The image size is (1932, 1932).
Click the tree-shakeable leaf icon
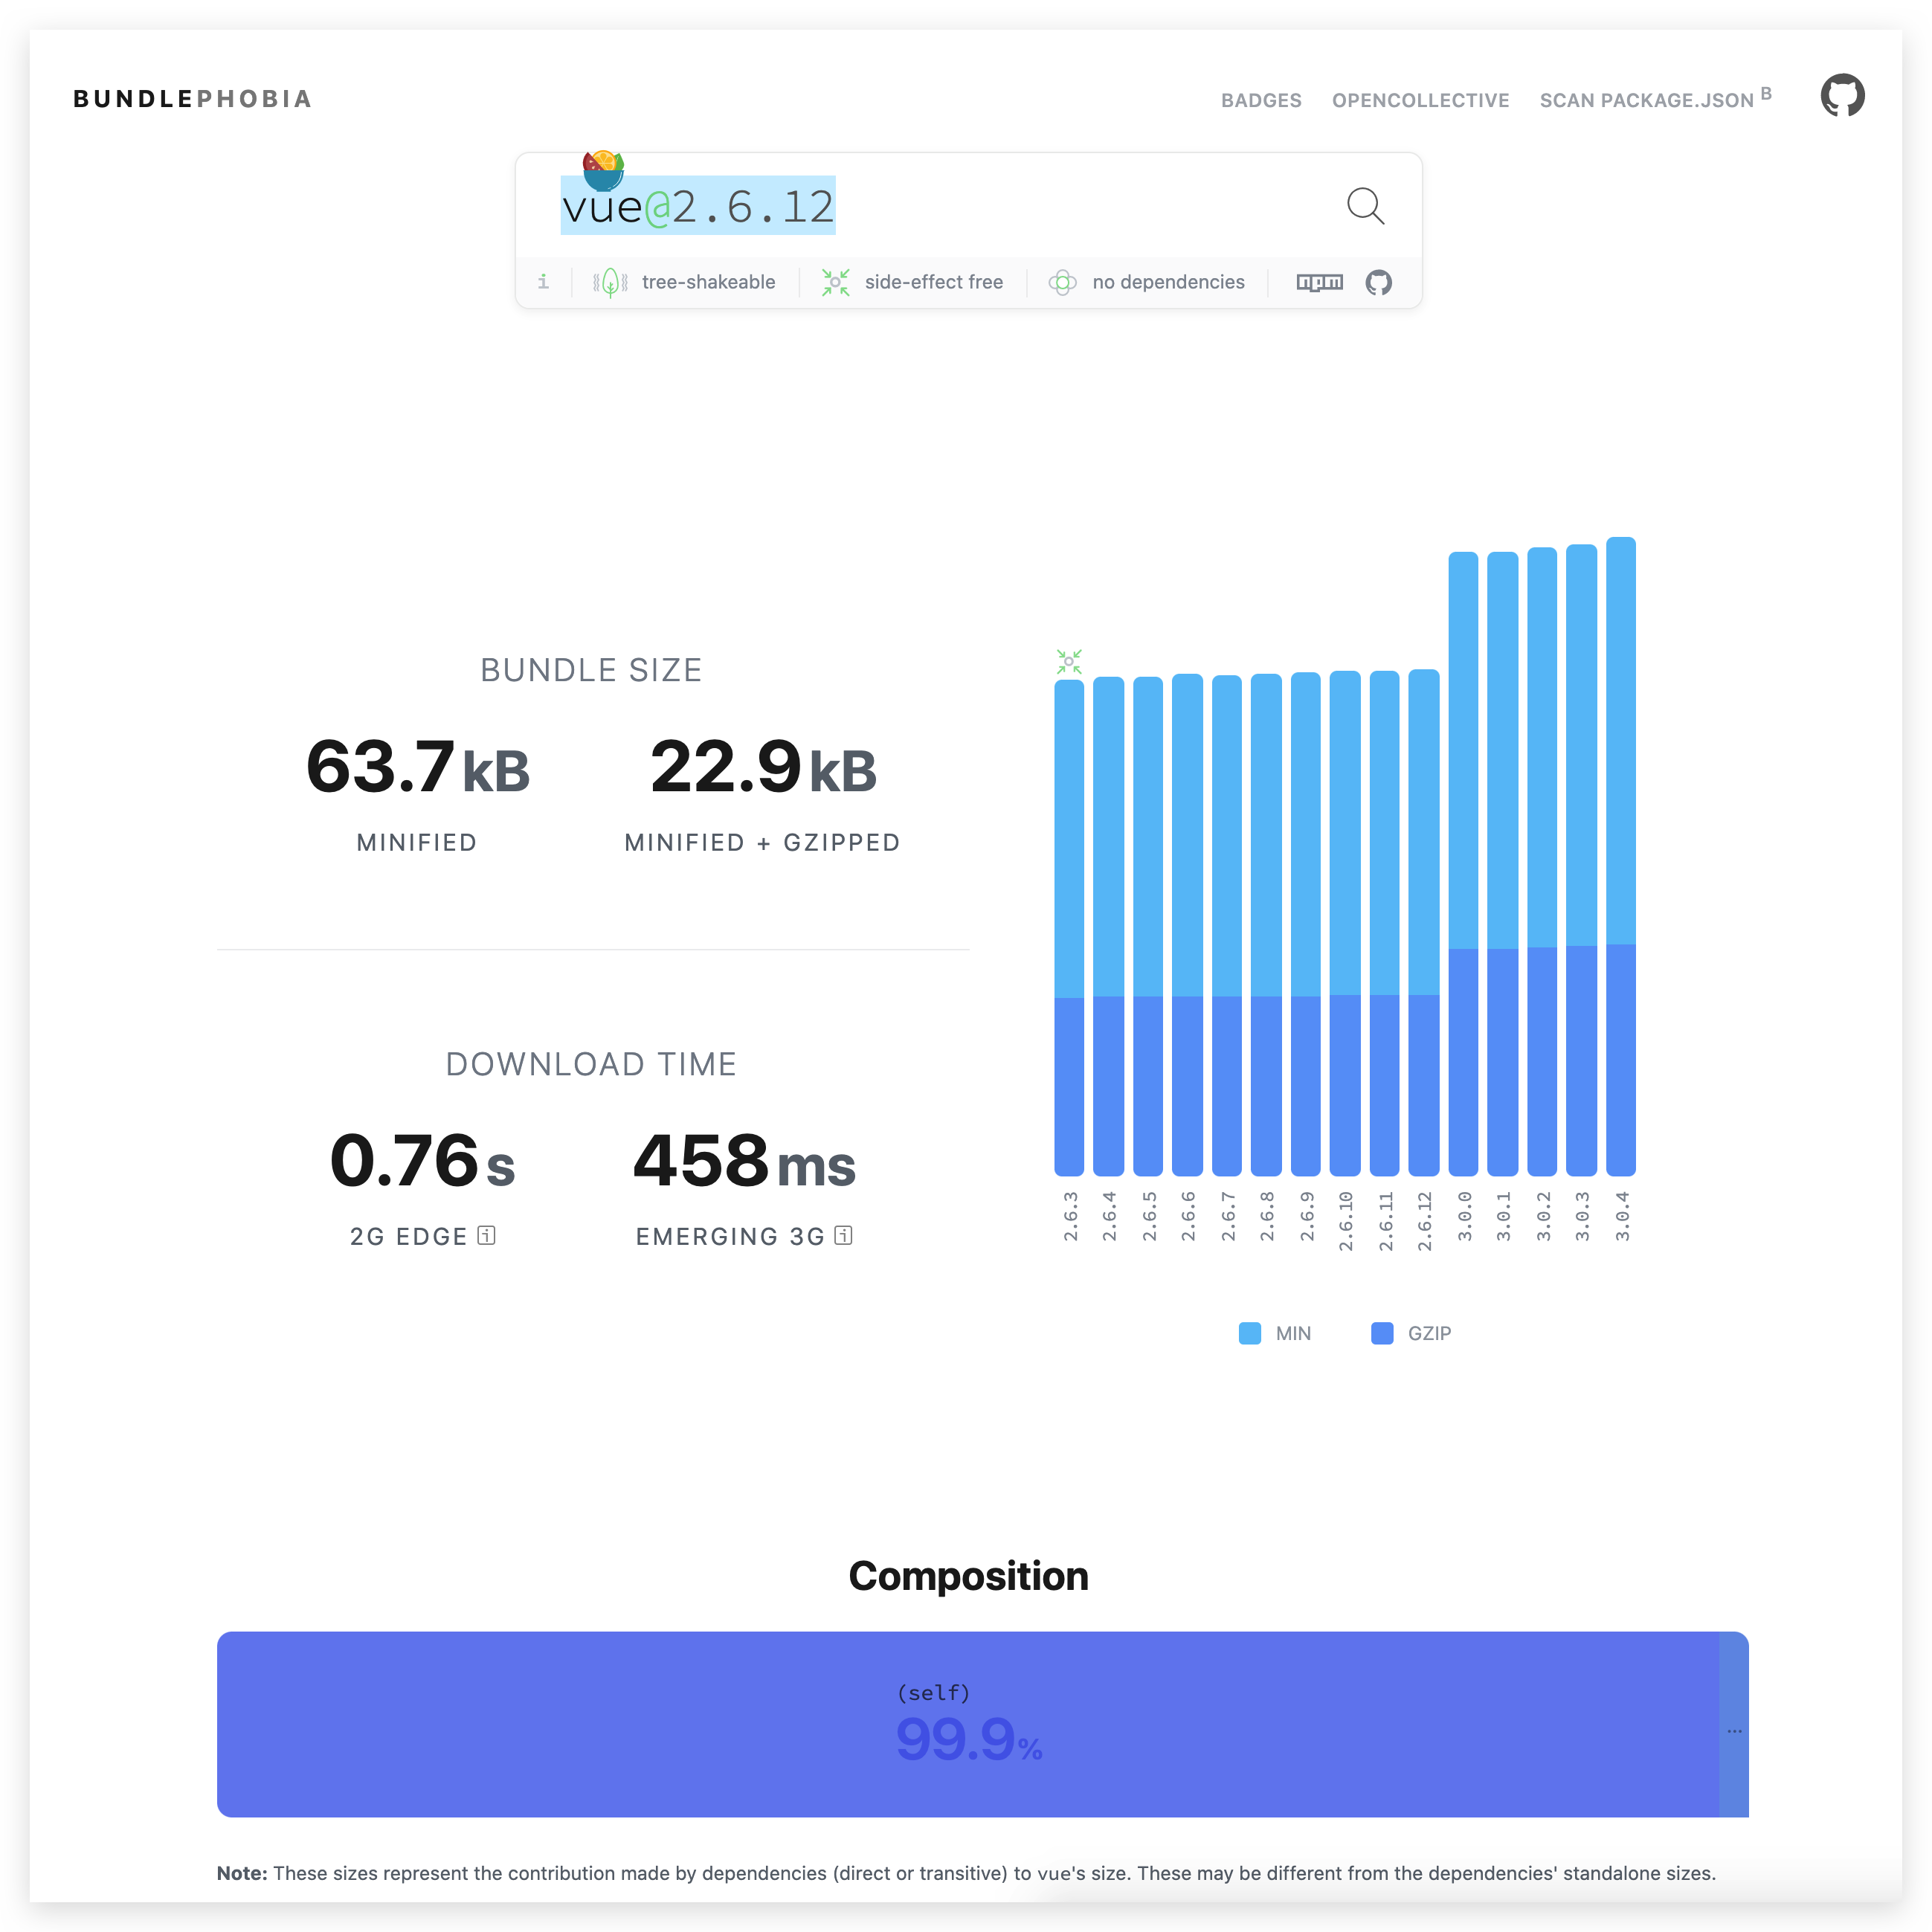(x=610, y=282)
